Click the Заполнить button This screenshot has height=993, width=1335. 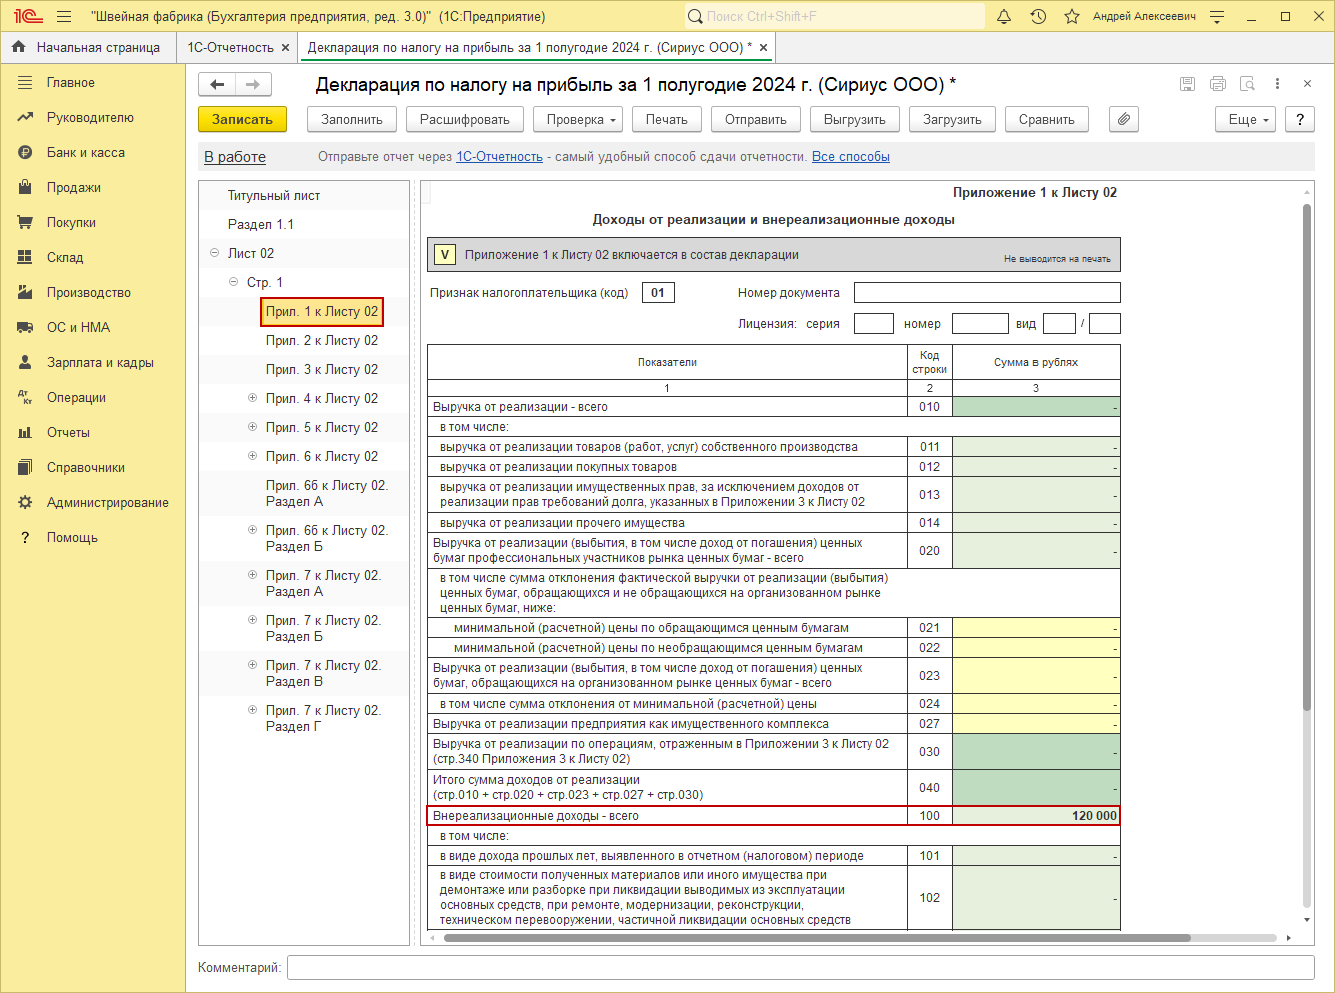tap(352, 119)
